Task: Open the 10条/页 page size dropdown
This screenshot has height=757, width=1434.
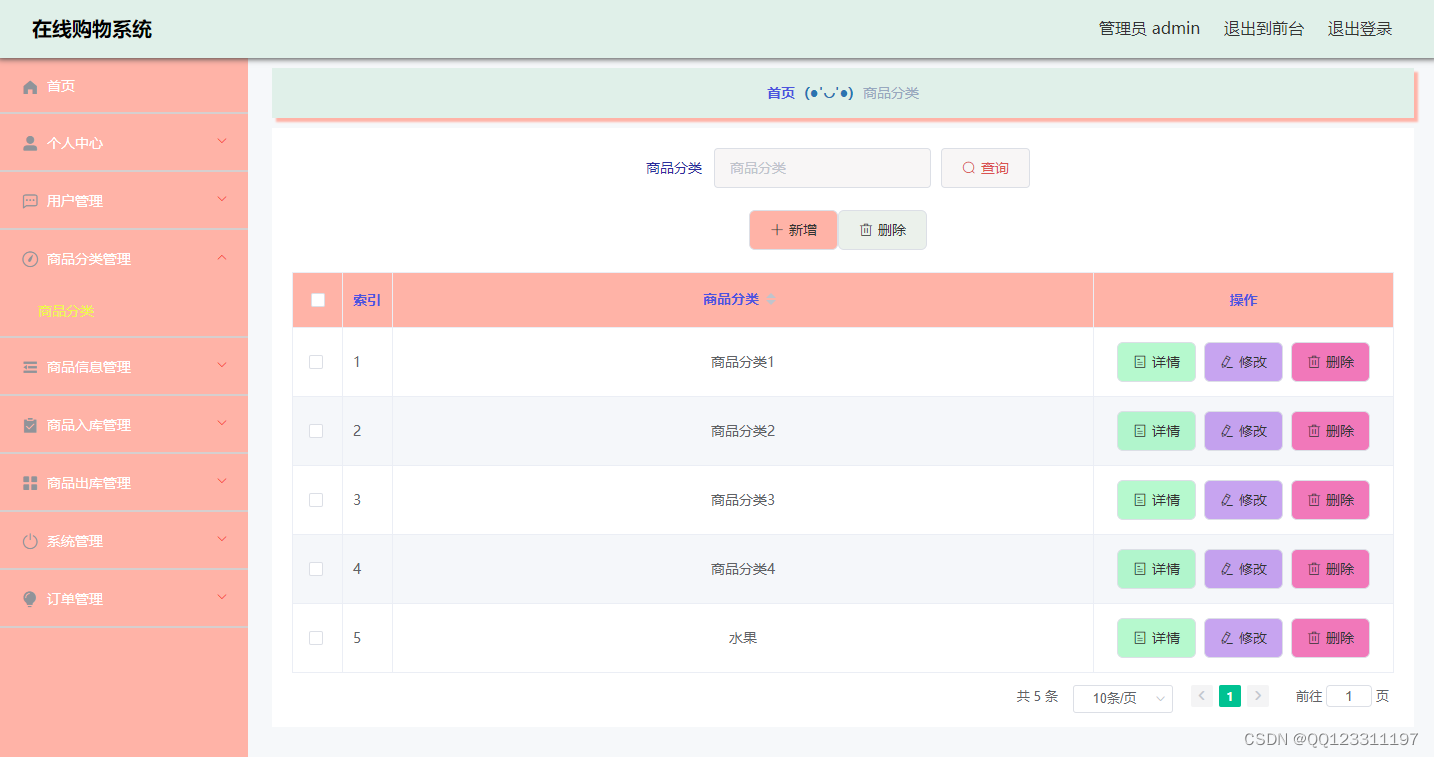Action: point(1122,698)
